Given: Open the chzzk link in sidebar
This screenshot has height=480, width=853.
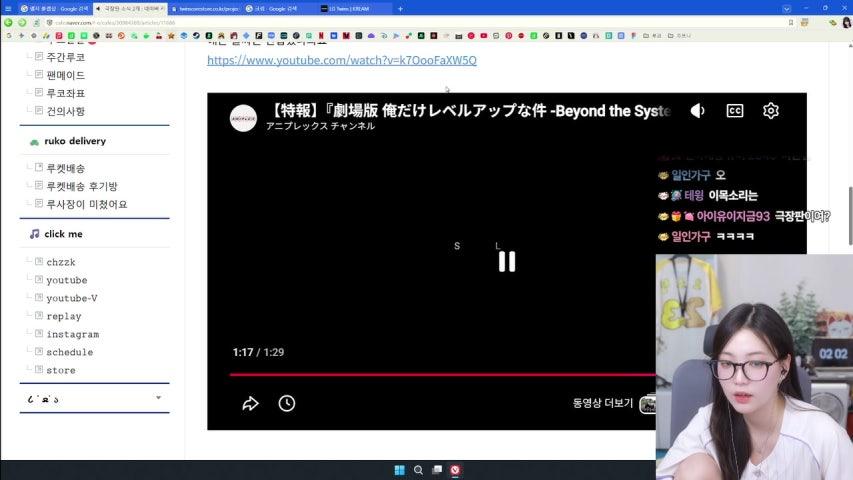Looking at the screenshot, I should tap(61, 262).
